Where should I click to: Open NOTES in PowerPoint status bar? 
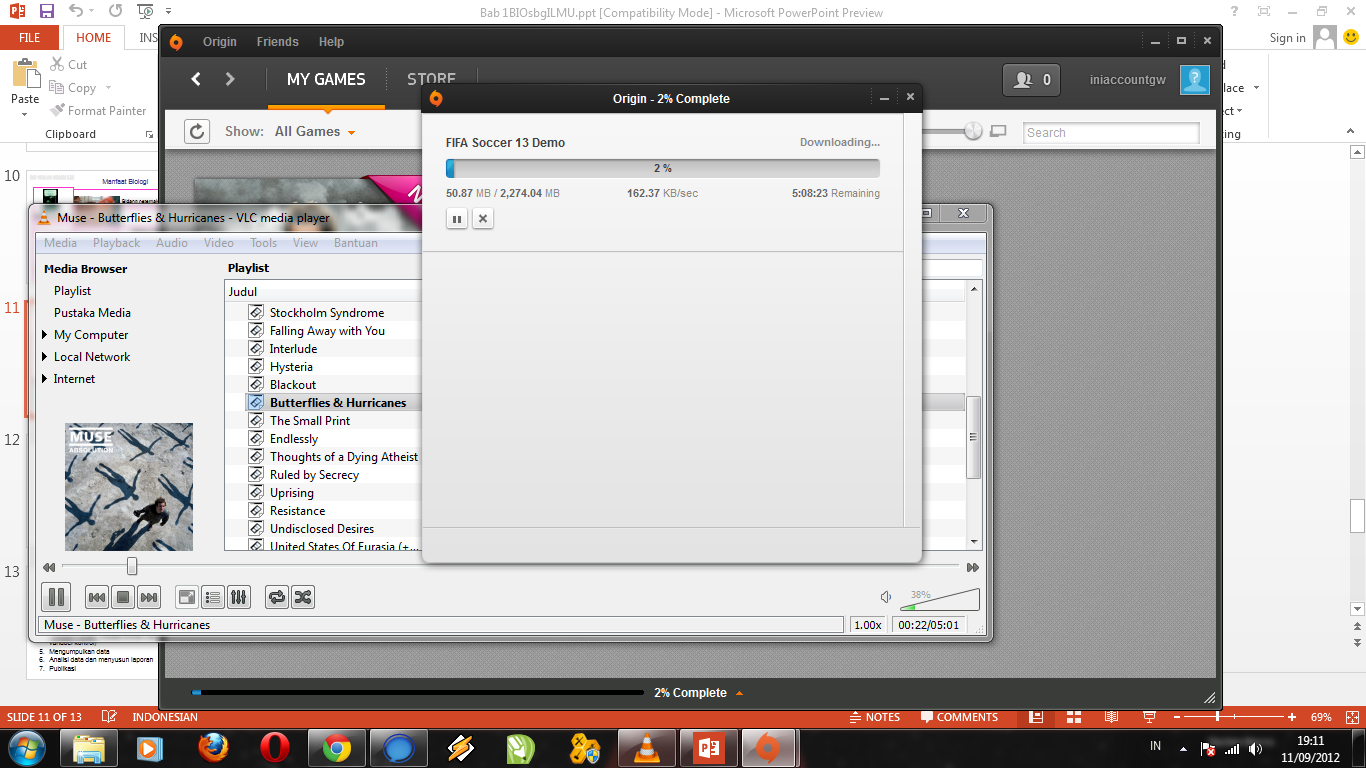click(874, 717)
